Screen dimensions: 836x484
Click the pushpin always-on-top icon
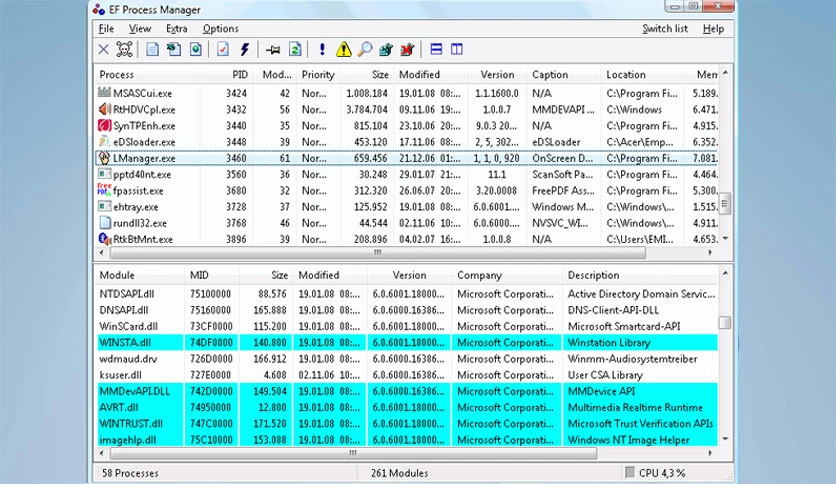[x=273, y=50]
